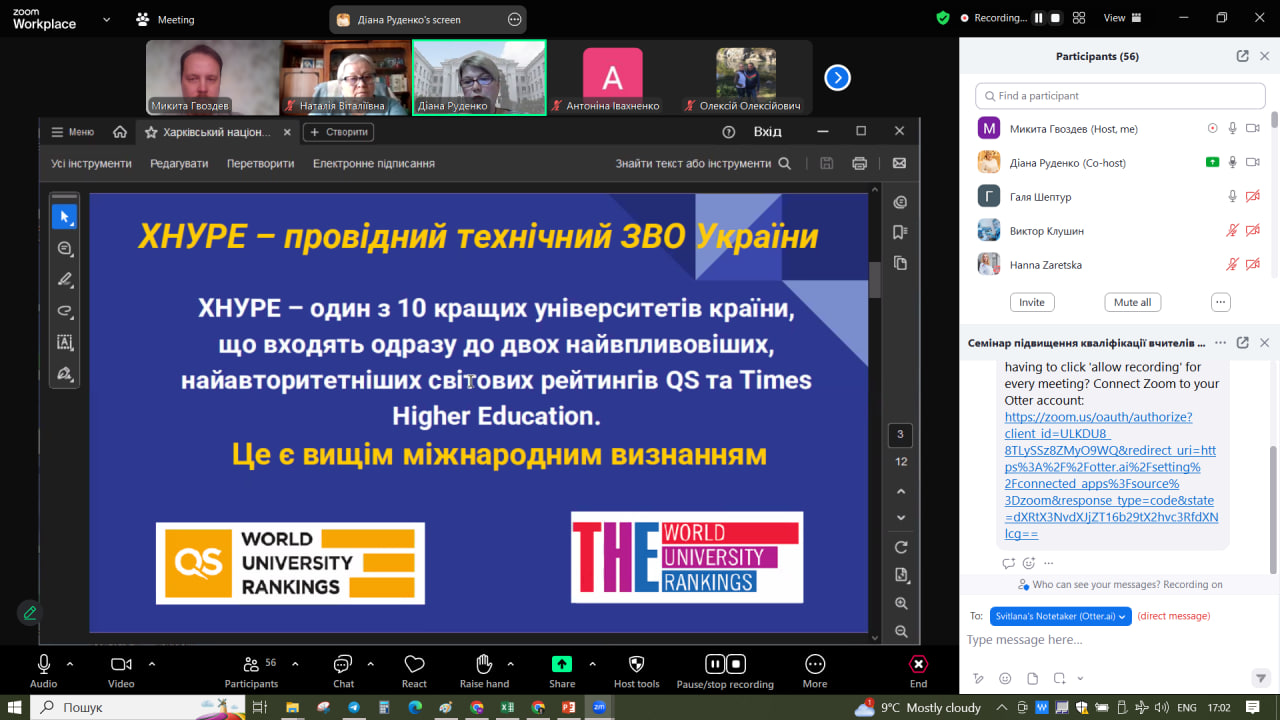Screen dimensions: 1280x720
Task: Pop out the Participants panel
Action: point(1242,56)
